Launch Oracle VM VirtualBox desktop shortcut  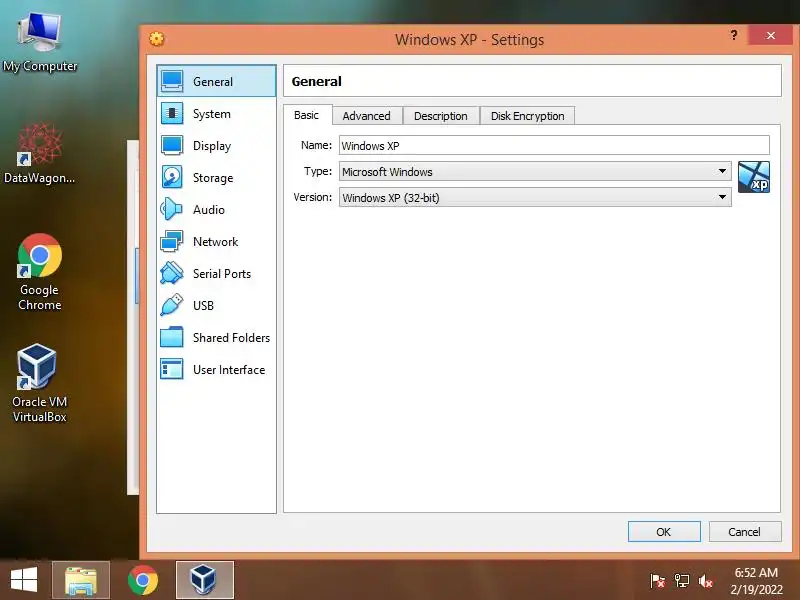39,383
